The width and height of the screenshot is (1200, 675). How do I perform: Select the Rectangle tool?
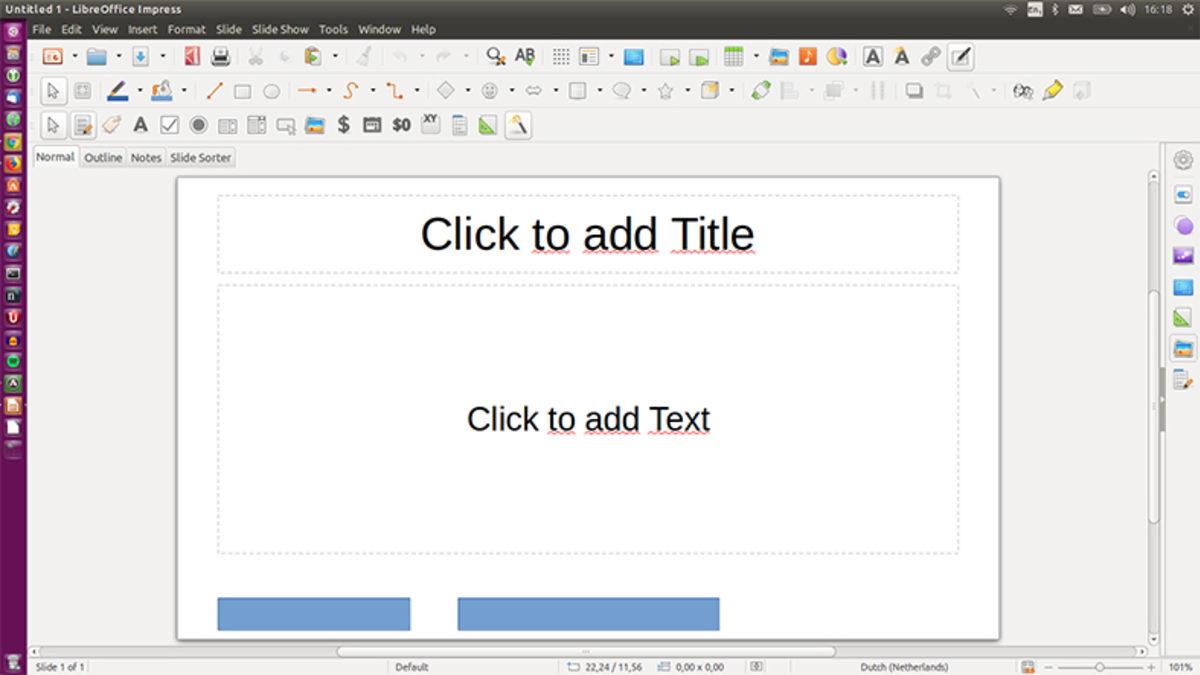245,91
